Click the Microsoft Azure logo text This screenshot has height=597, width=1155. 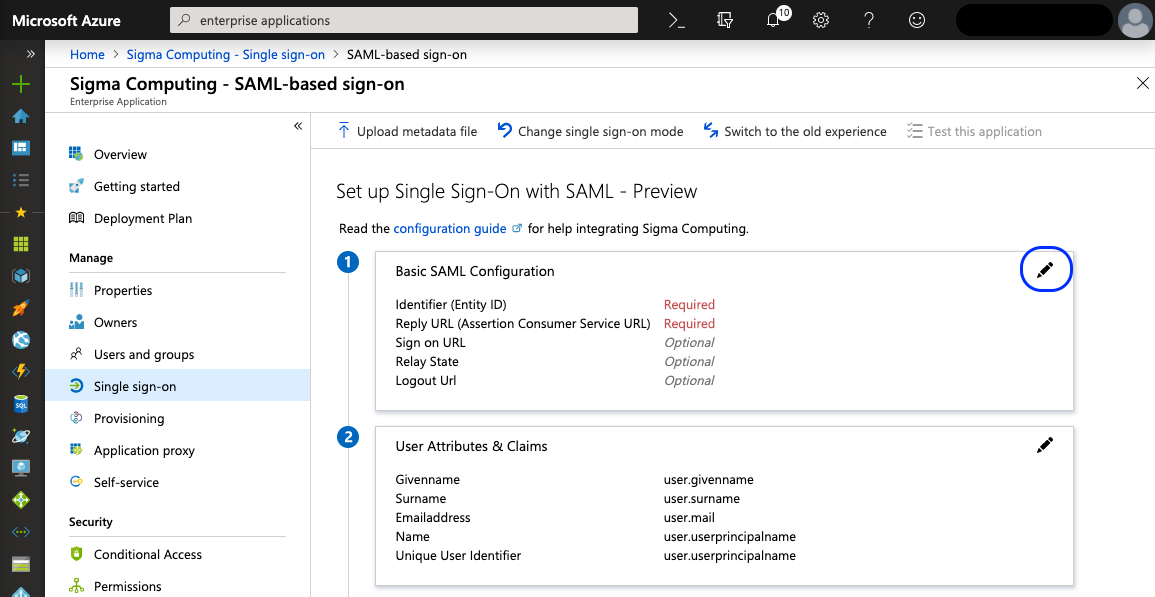click(x=66, y=21)
